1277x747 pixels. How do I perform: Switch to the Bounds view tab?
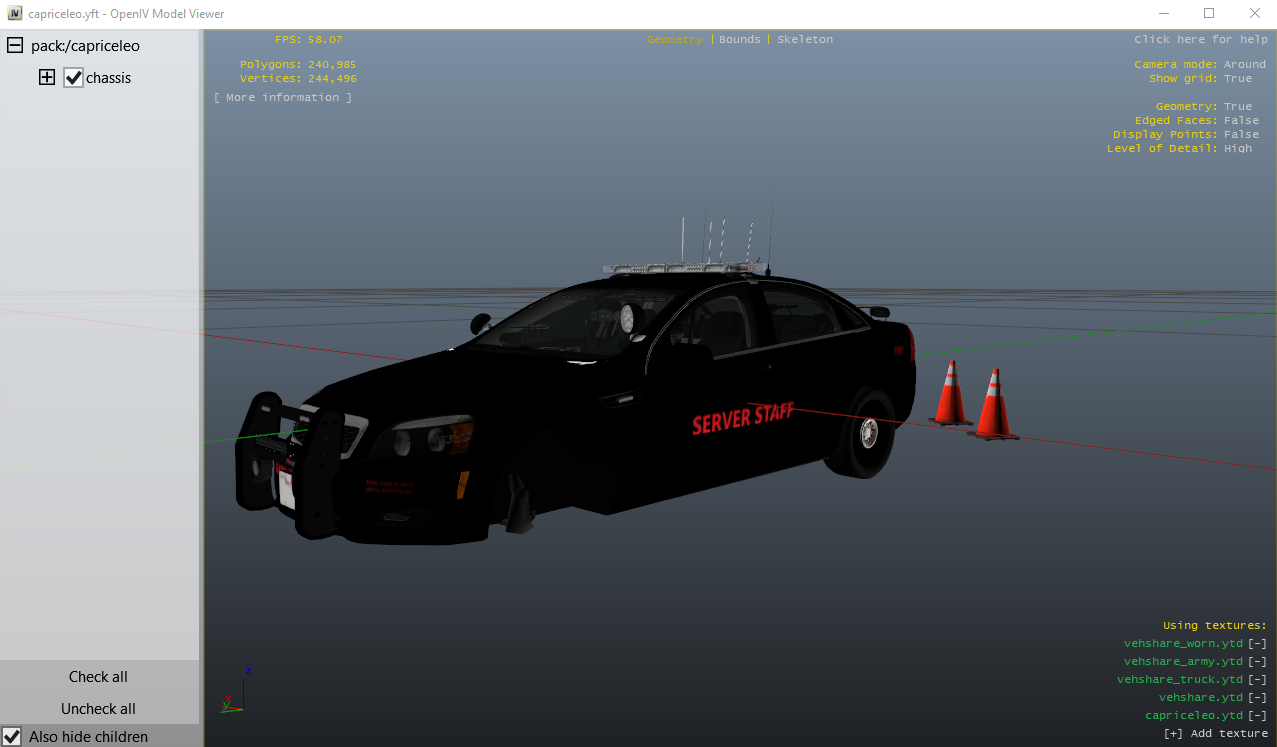click(x=739, y=39)
